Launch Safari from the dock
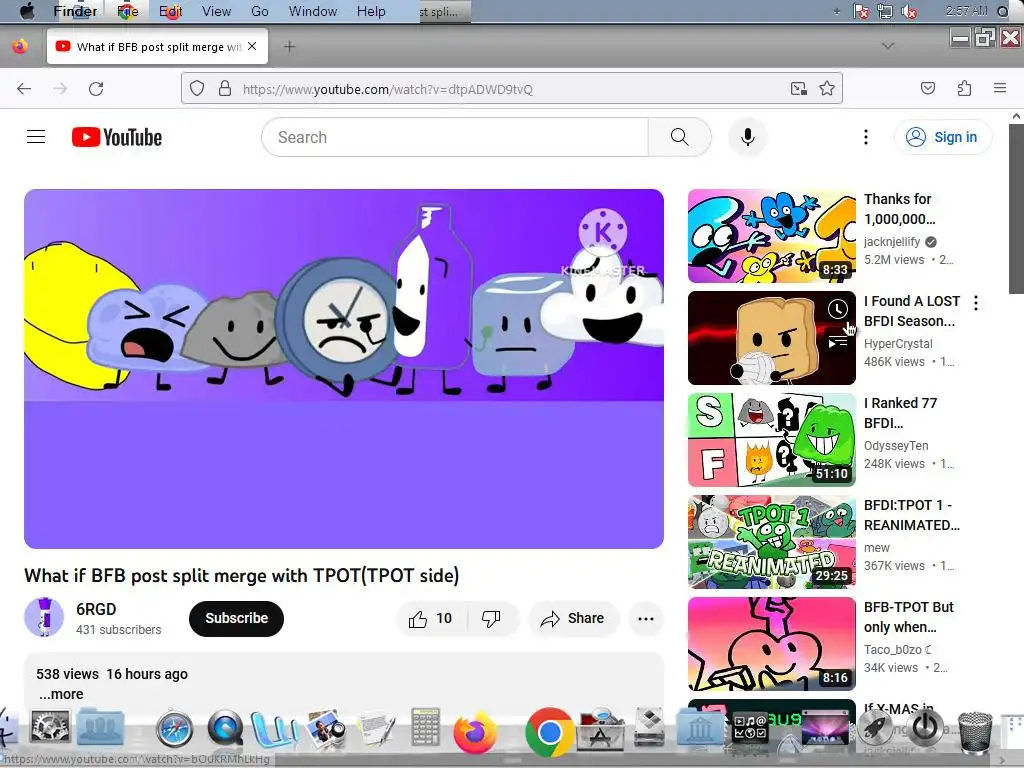The image size is (1024, 768). tap(174, 729)
